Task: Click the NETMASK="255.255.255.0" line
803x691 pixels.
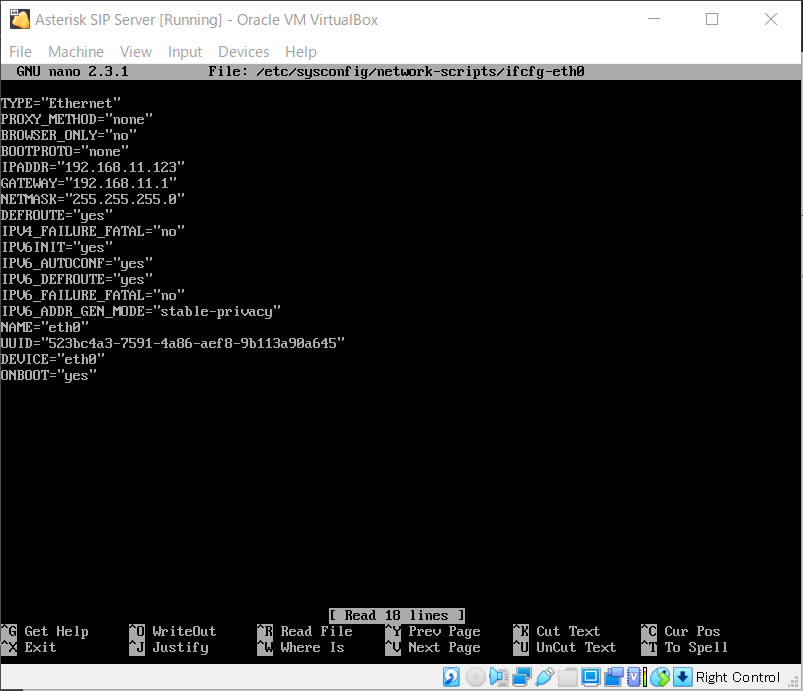Action: point(93,199)
